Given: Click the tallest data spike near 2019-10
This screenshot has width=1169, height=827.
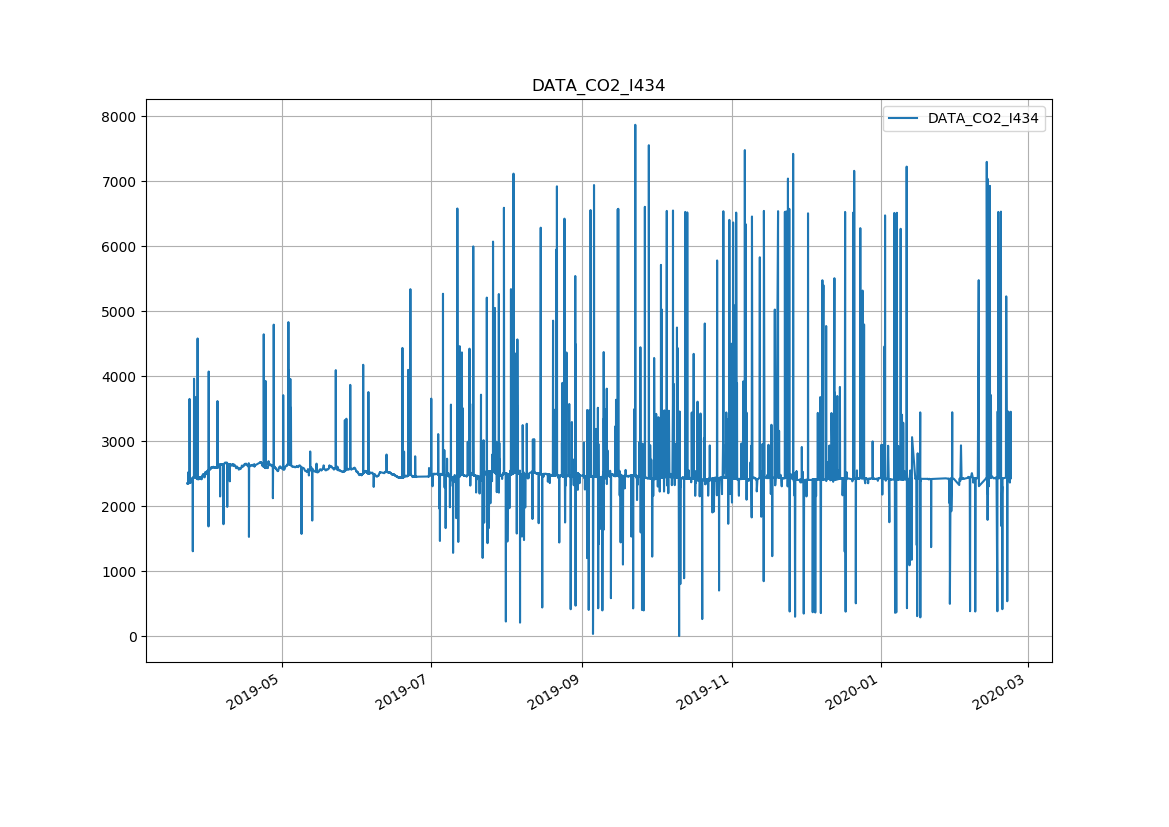Looking at the screenshot, I should click(x=635, y=127).
